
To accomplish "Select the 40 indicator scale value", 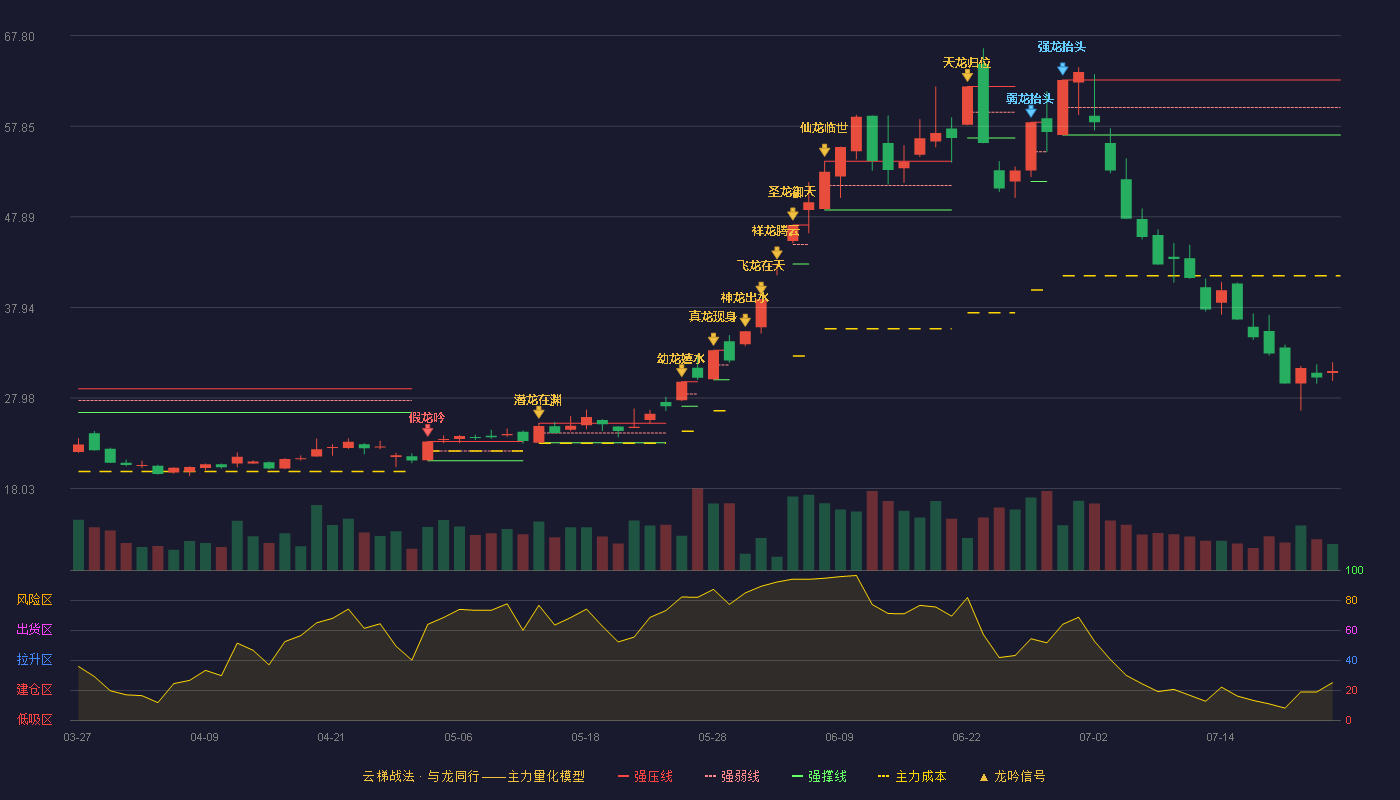I will point(1351,661).
